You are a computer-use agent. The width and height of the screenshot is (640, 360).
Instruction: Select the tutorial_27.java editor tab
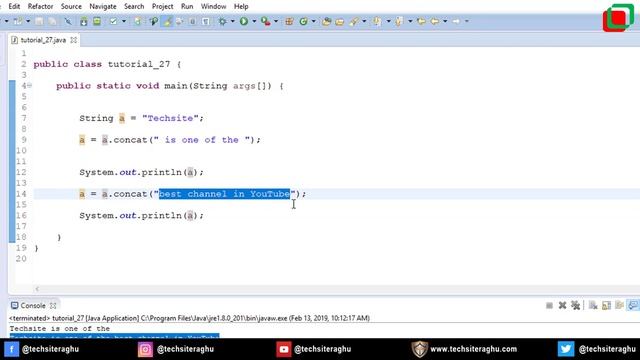pyautogui.click(x=43, y=40)
